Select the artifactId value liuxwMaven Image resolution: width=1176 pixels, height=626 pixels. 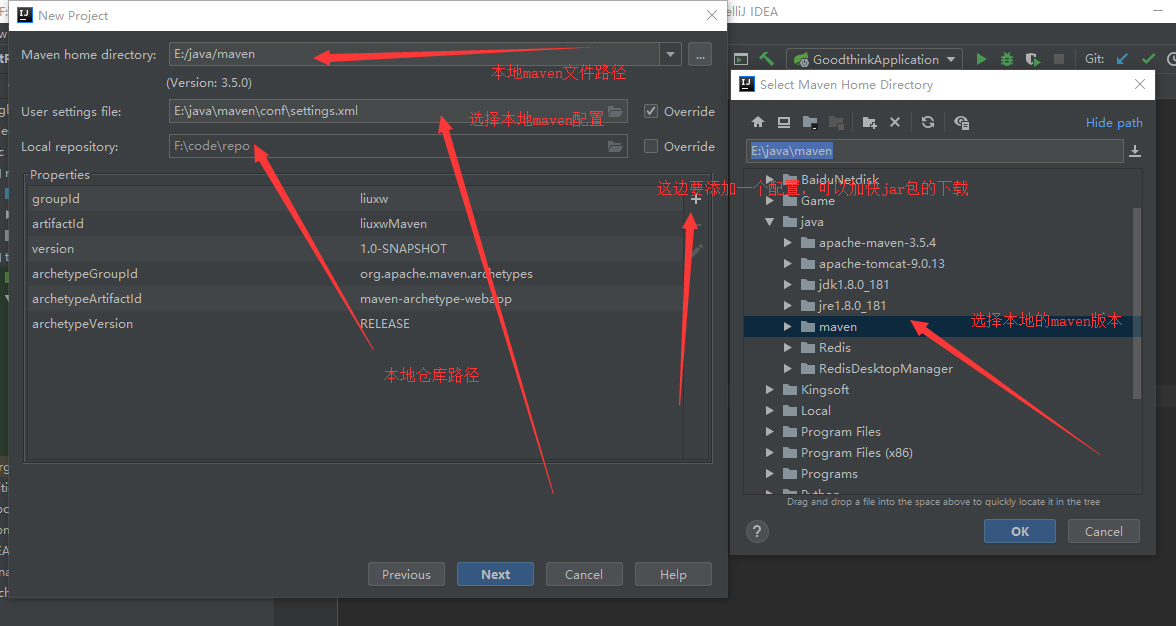[x=393, y=223]
